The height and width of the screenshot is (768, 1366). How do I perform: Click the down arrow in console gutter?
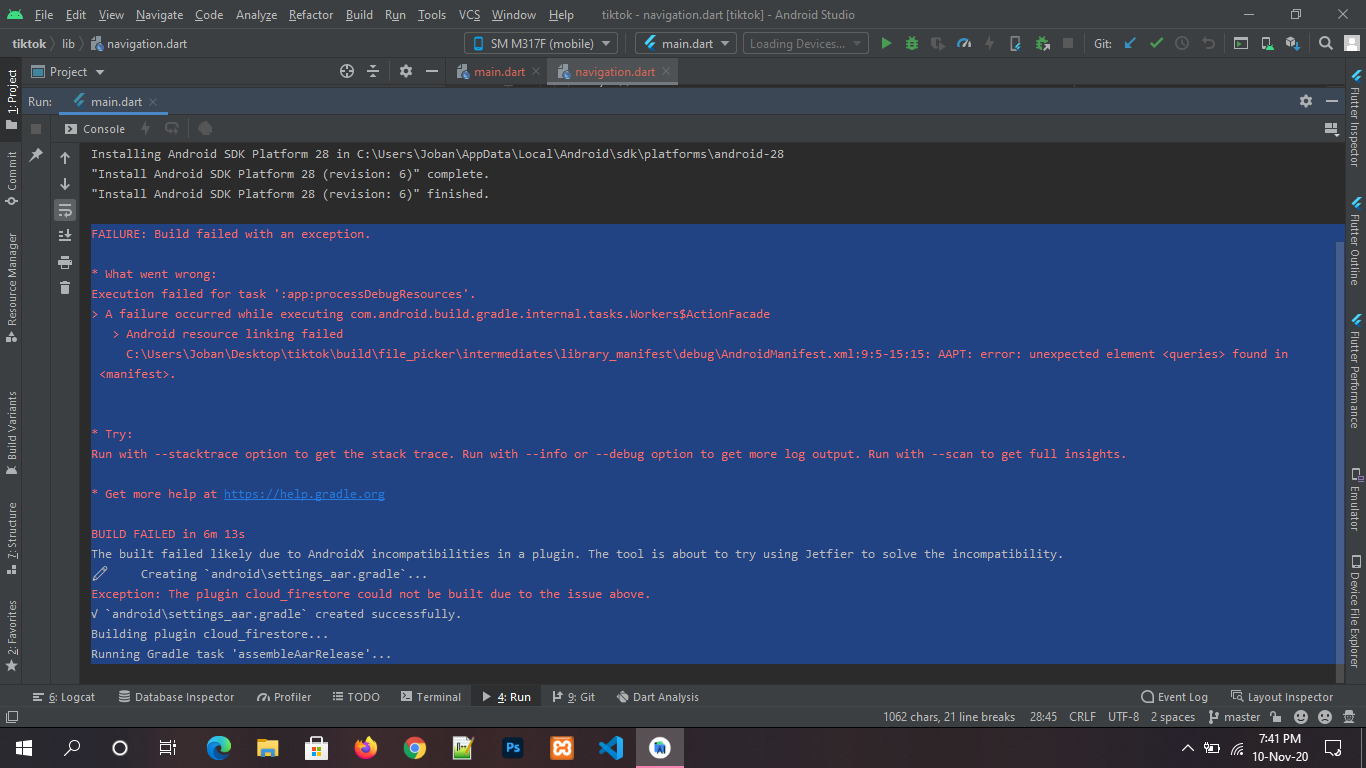point(65,184)
